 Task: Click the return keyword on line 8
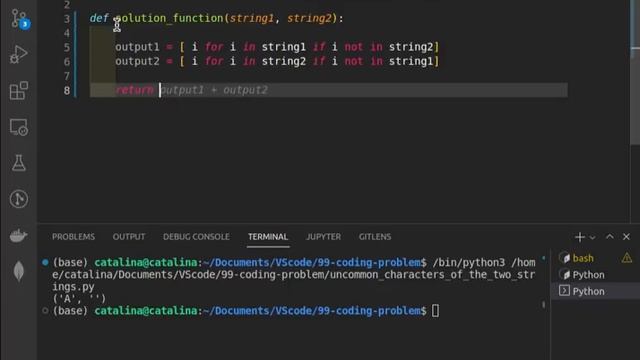click(x=134, y=90)
